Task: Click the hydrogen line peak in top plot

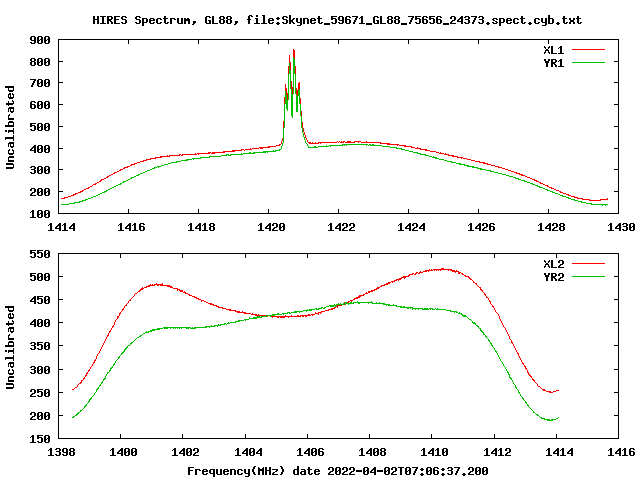Action: (293, 51)
